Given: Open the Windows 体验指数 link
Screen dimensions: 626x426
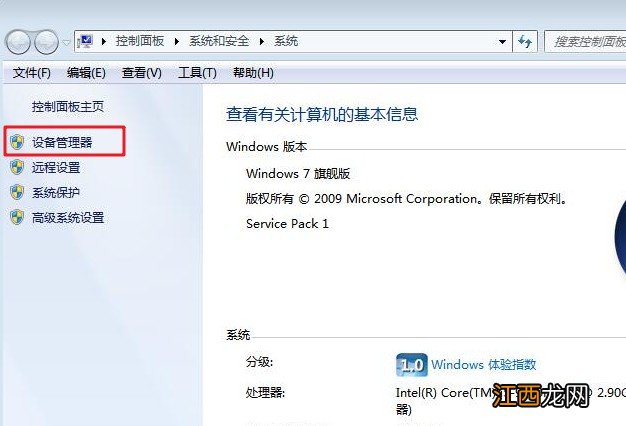Looking at the screenshot, I should tap(483, 365).
